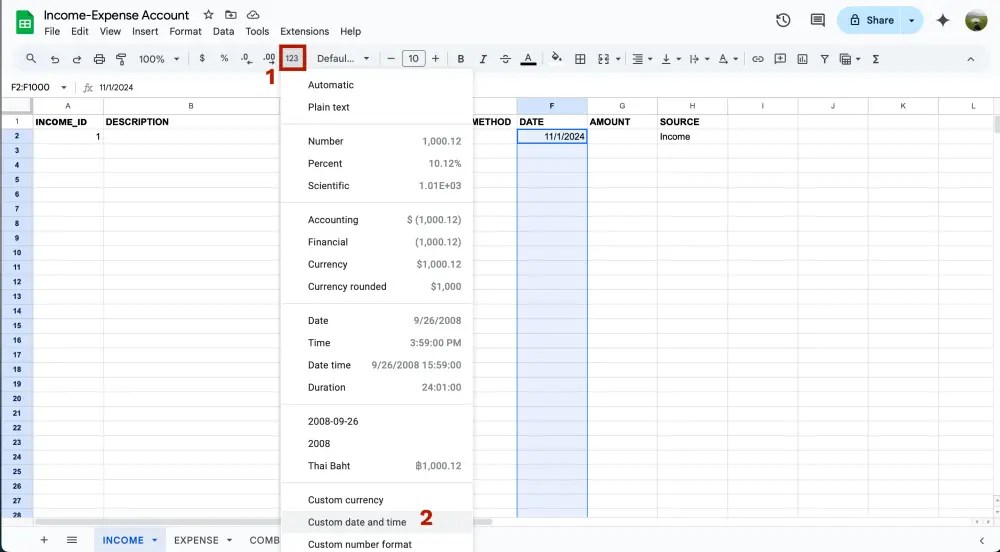The height and width of the screenshot is (552, 1000).
Task: Click the borders grid icon
Action: click(580, 59)
